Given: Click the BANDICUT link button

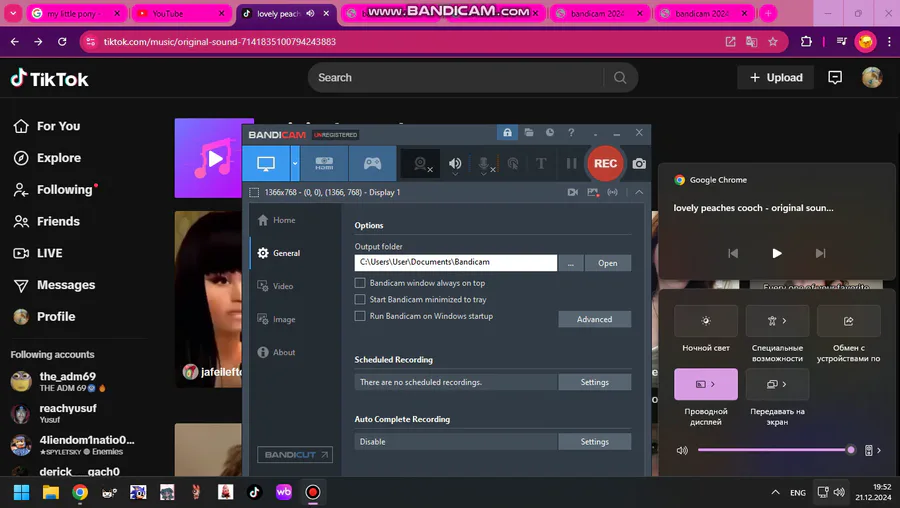Looking at the screenshot, I should (x=295, y=455).
